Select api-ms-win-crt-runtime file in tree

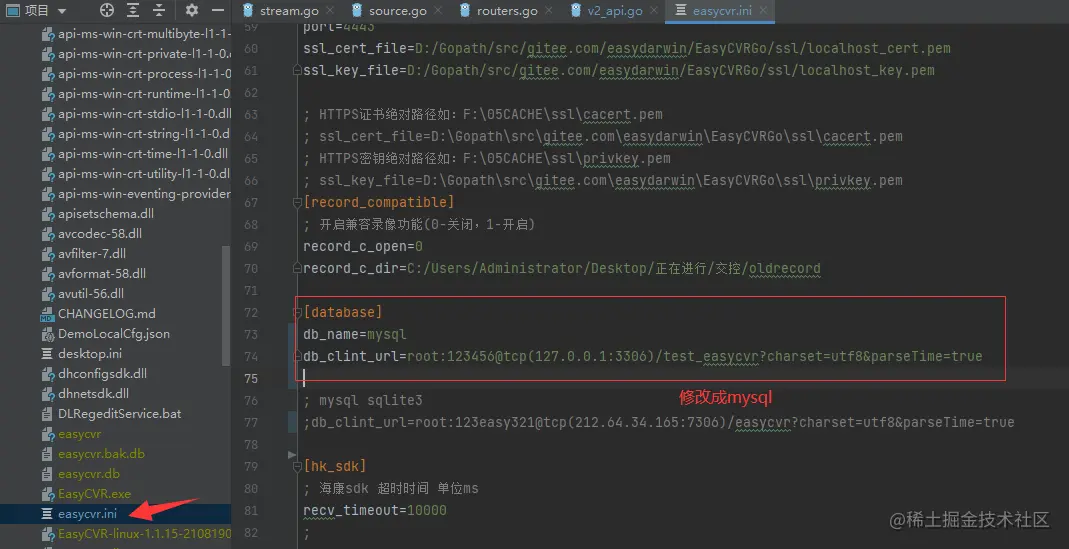pos(145,94)
